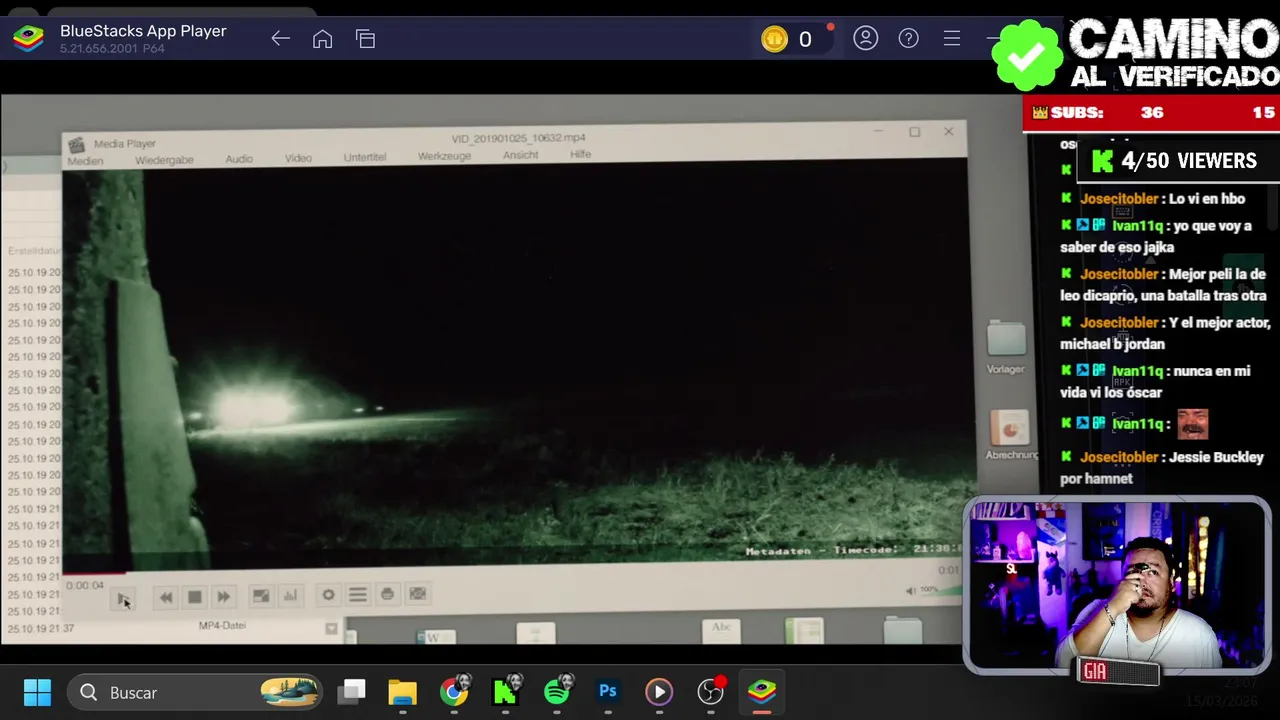Click the Media Player record circle icon

click(x=328, y=595)
